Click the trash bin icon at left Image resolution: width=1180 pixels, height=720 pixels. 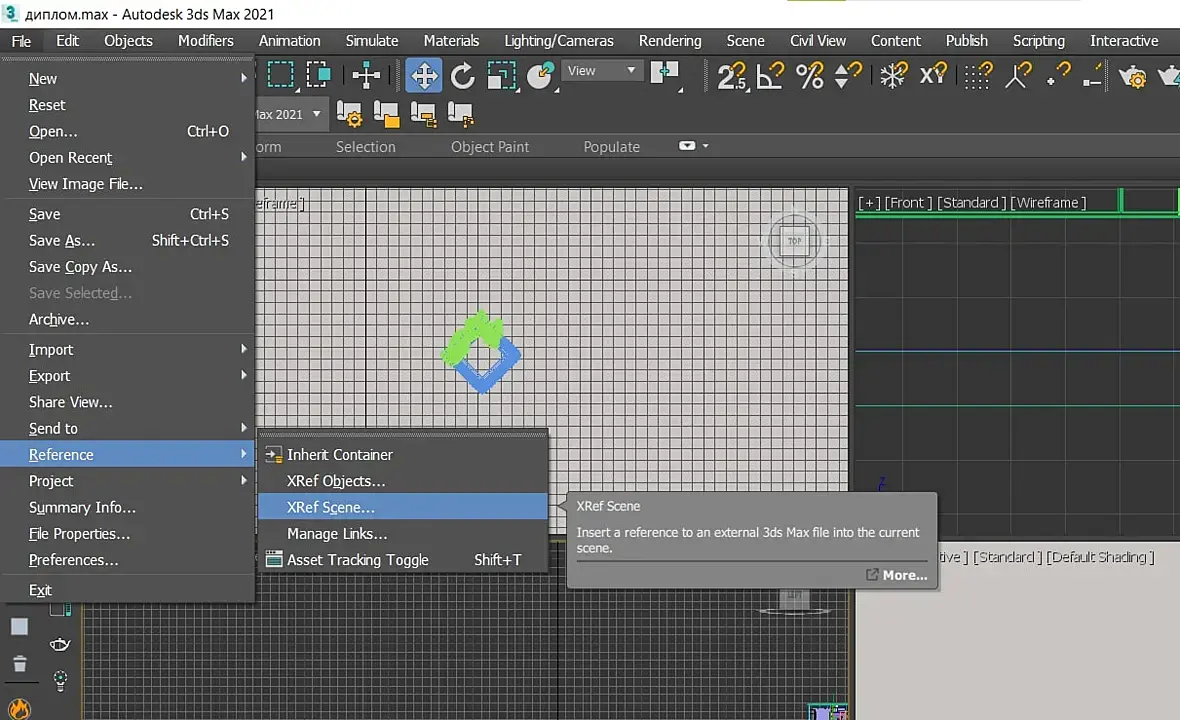pyautogui.click(x=20, y=663)
